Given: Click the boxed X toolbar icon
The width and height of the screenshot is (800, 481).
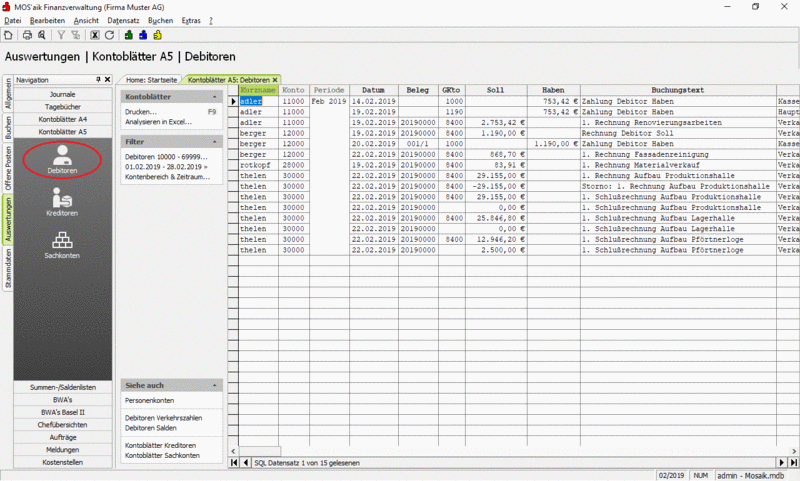Looking at the screenshot, I should click(x=95, y=35).
